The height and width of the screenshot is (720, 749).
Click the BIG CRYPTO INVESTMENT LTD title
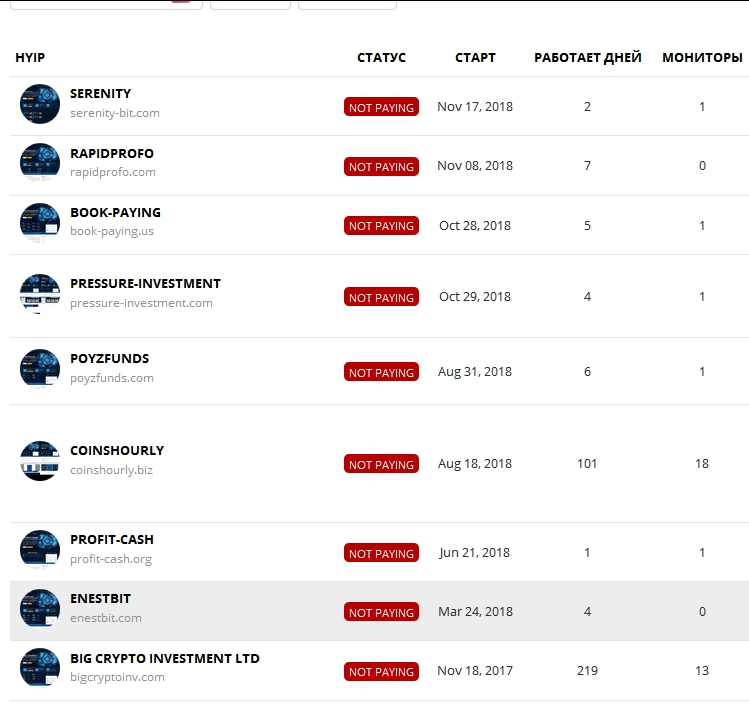(x=165, y=659)
